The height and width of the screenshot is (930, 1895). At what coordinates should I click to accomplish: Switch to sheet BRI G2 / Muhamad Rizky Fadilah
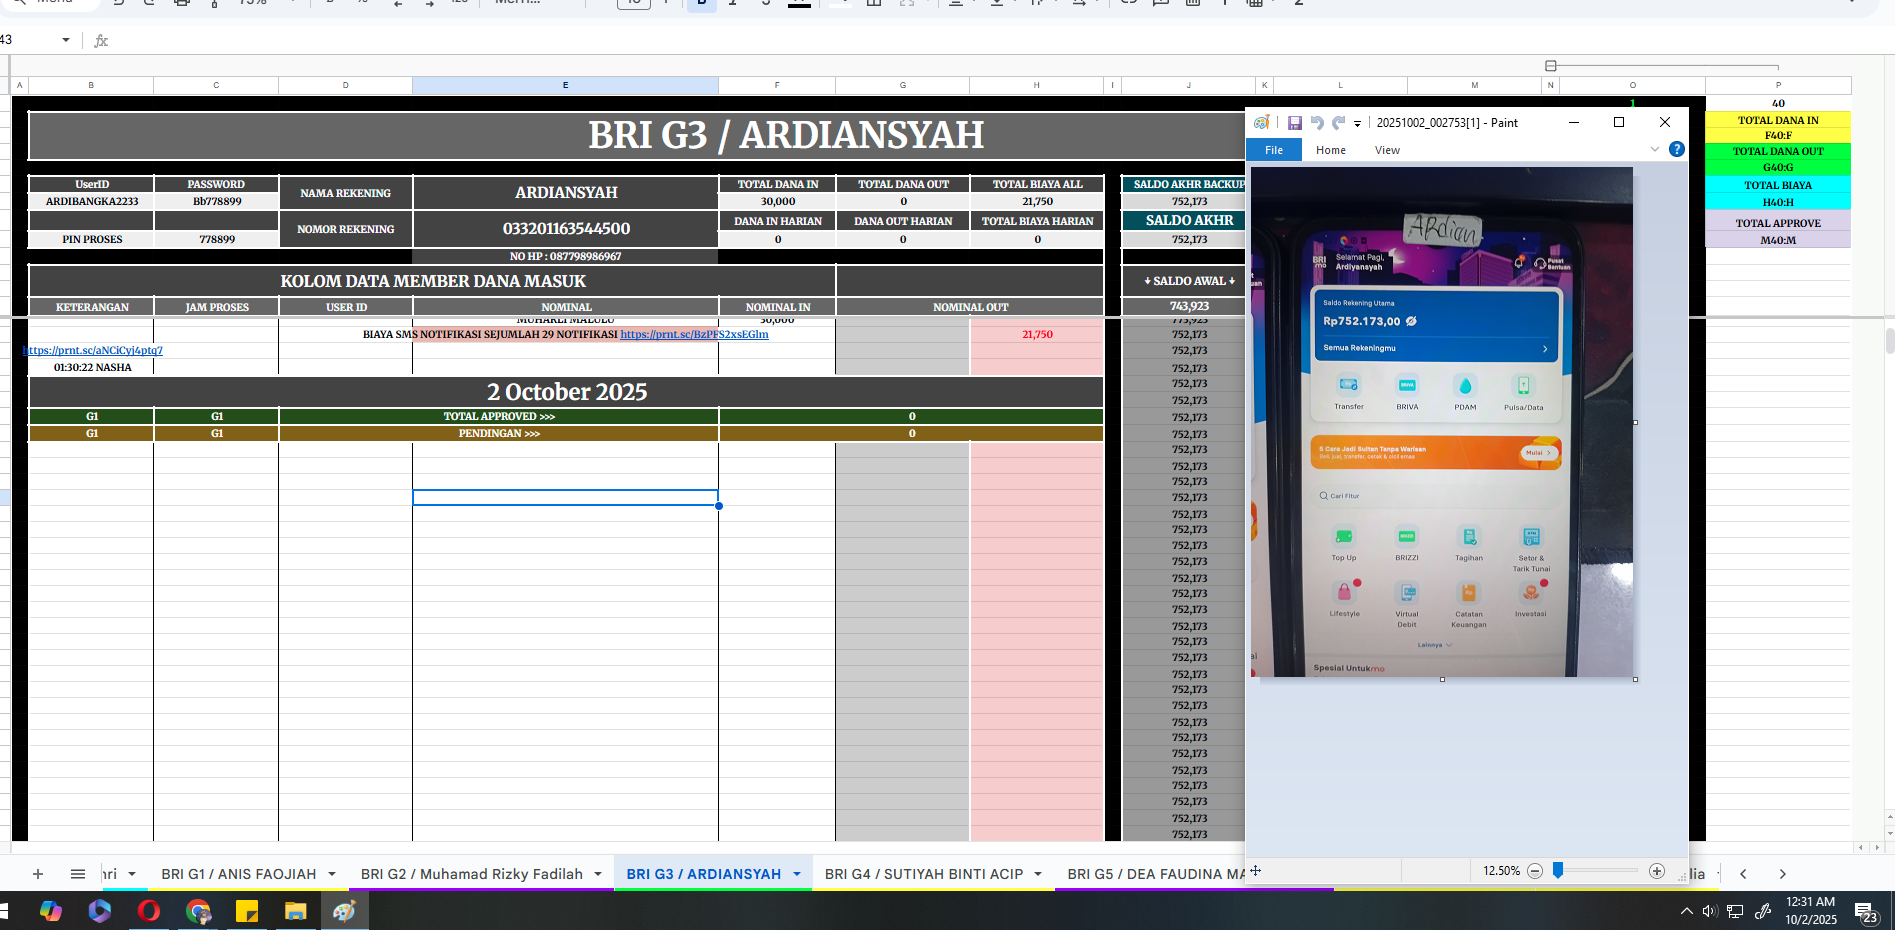click(x=471, y=874)
